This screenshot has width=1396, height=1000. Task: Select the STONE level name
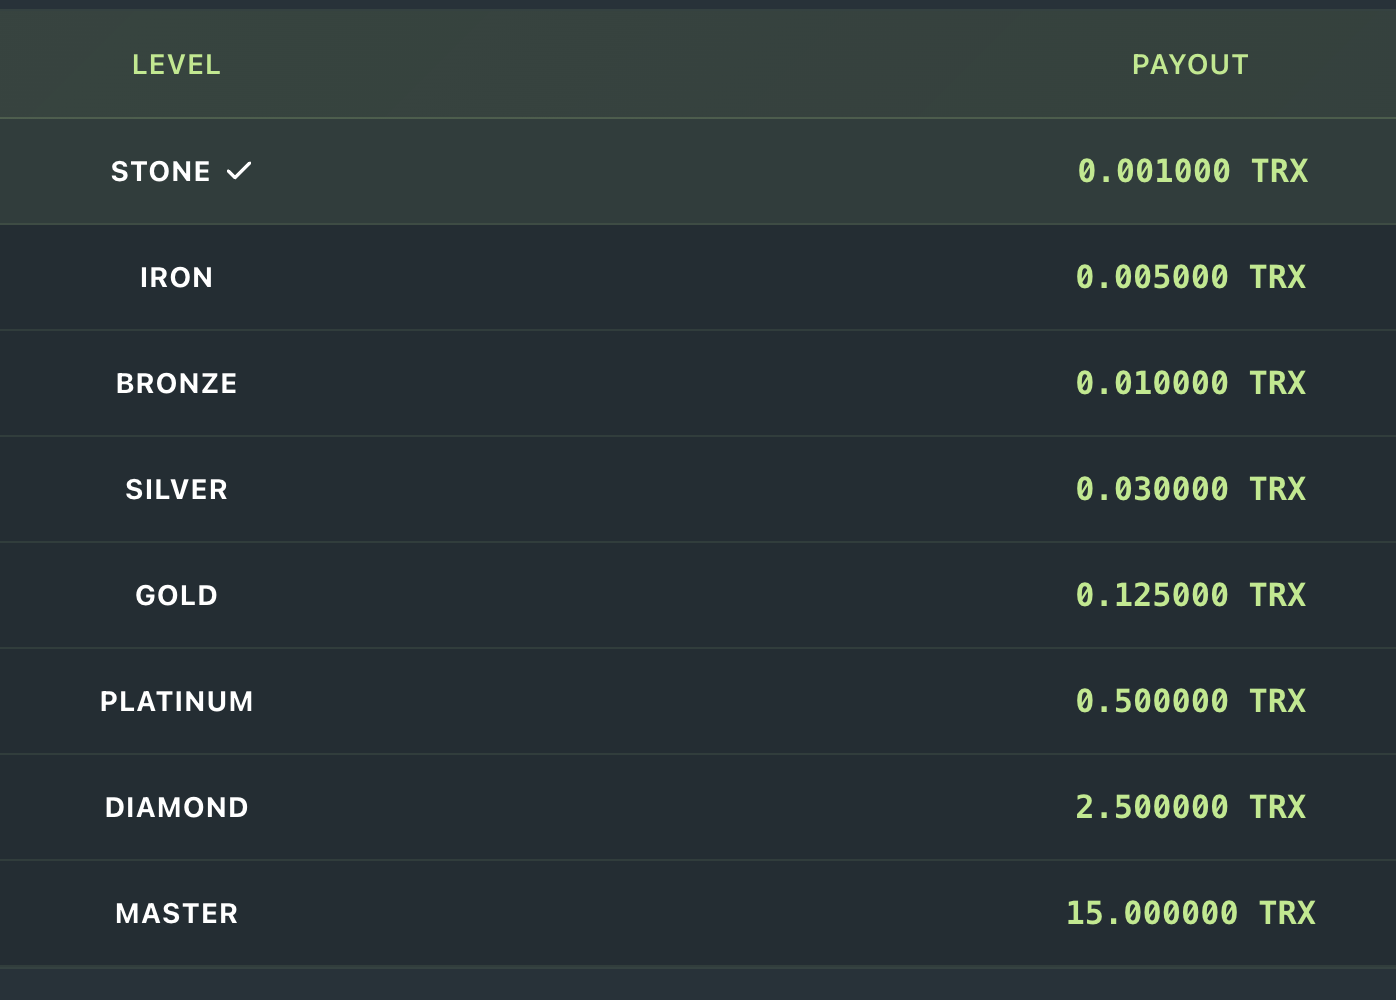click(161, 172)
